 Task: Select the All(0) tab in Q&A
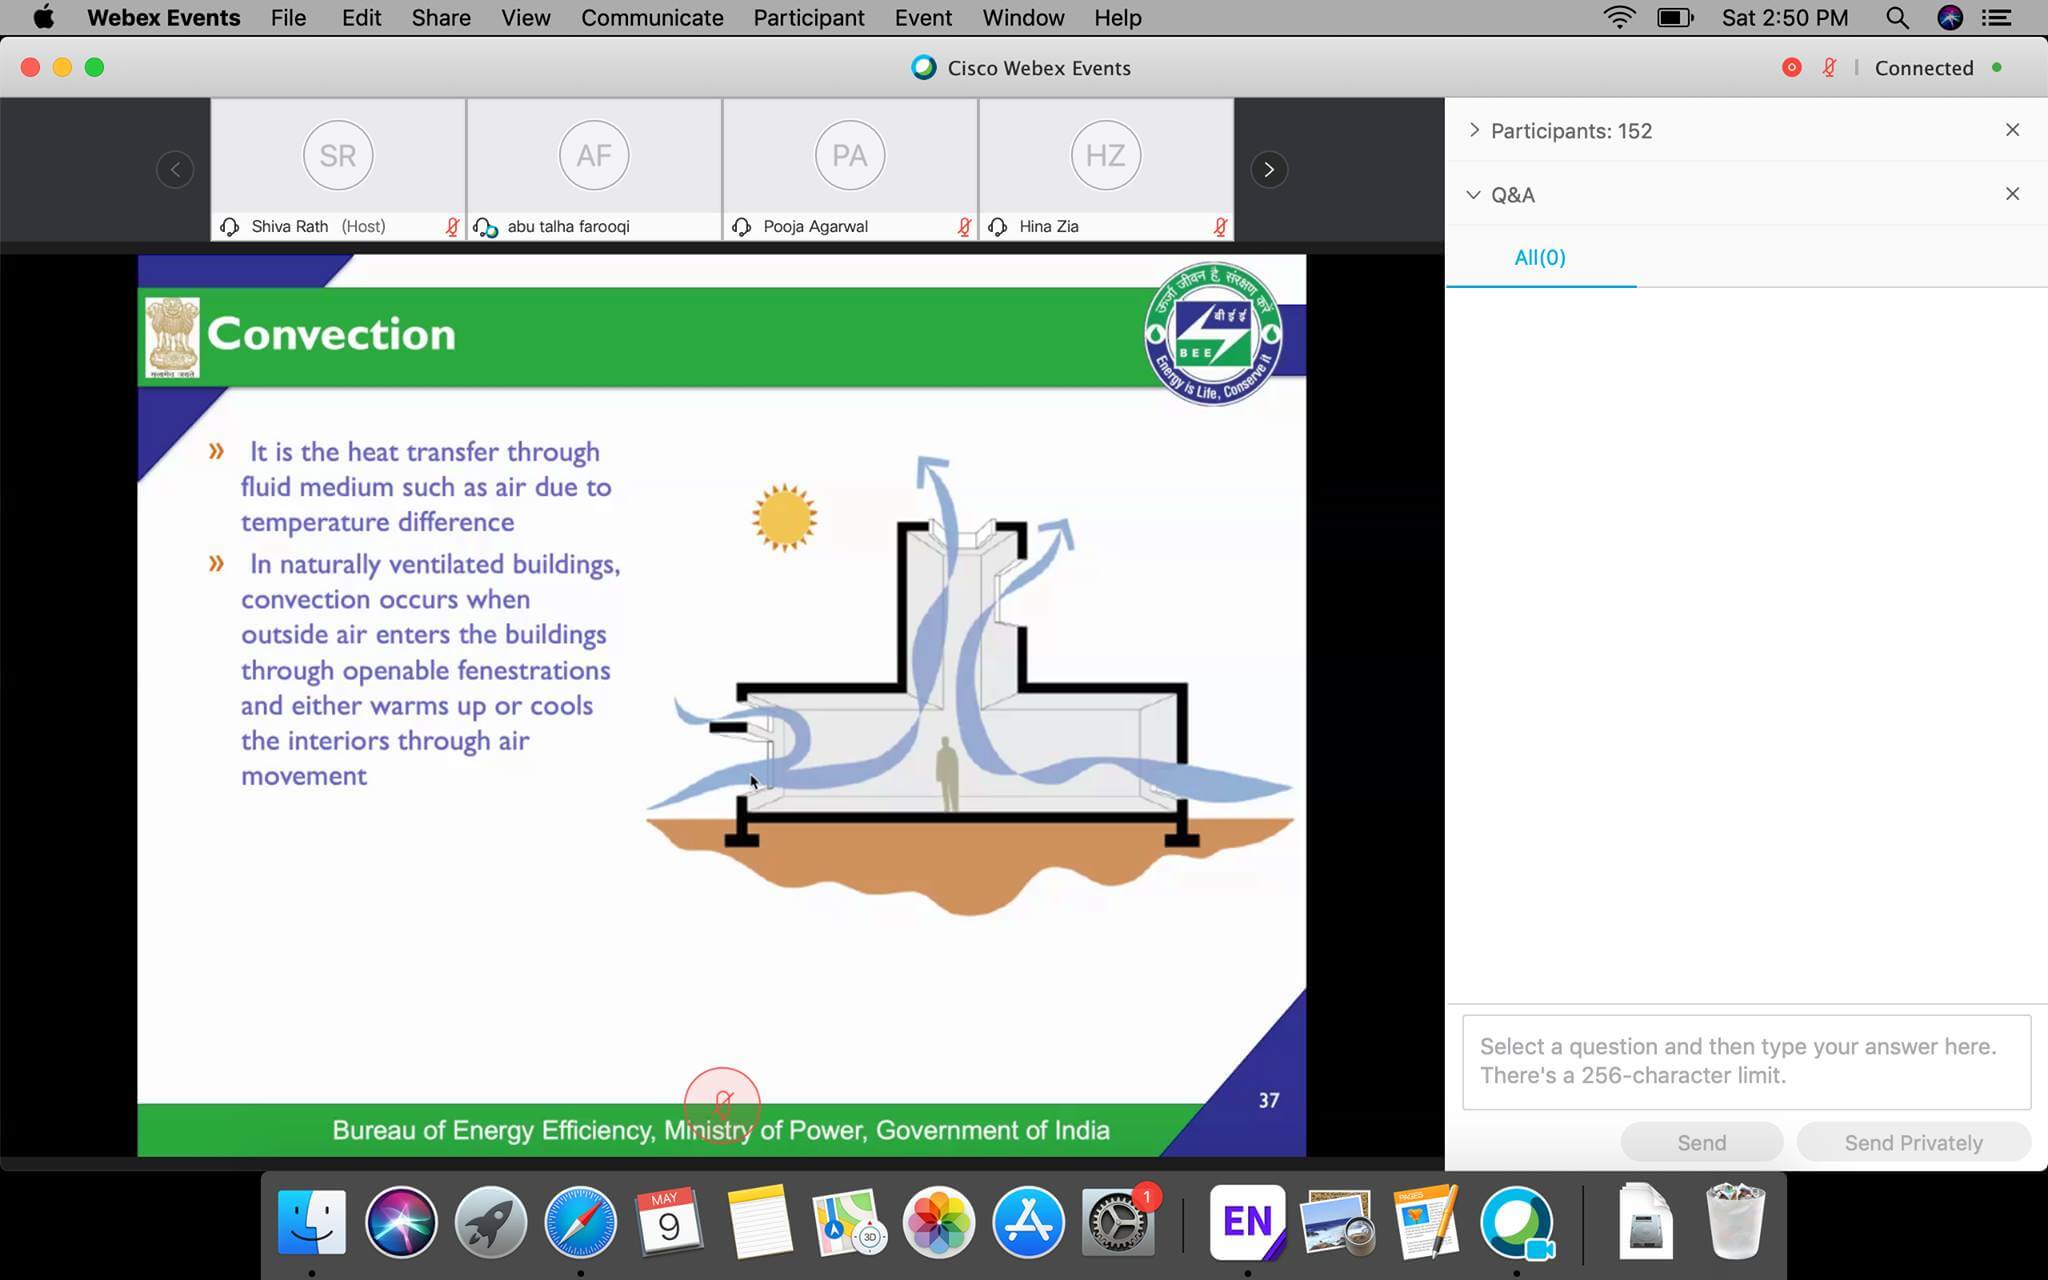(x=1539, y=258)
